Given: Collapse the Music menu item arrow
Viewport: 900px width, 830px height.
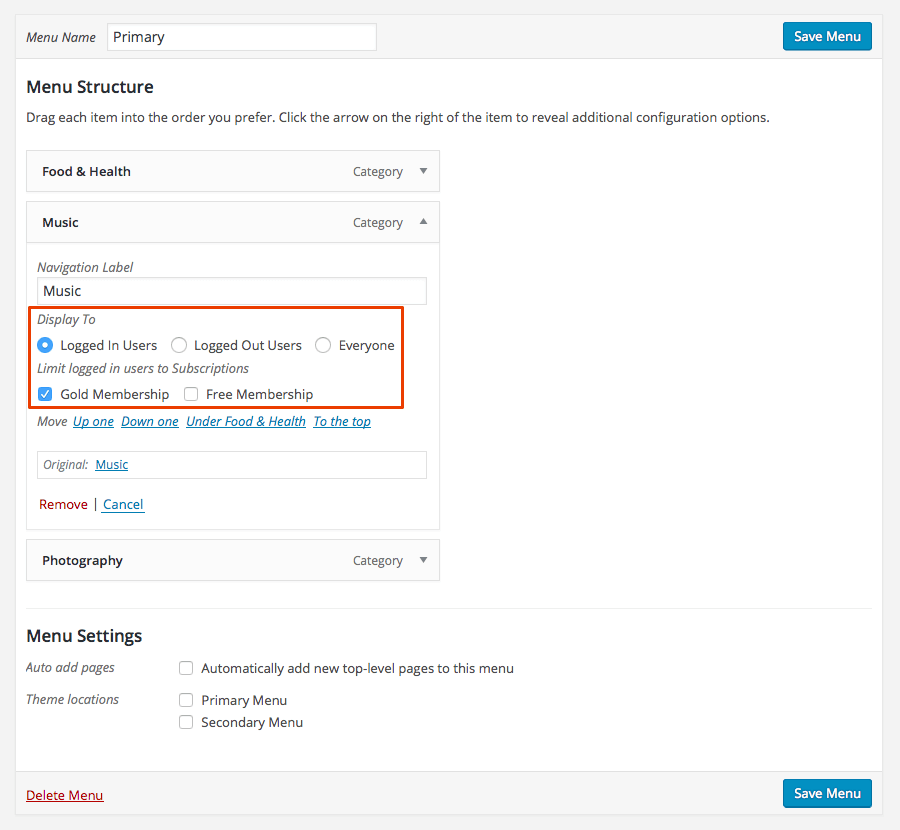Looking at the screenshot, I should [423, 222].
